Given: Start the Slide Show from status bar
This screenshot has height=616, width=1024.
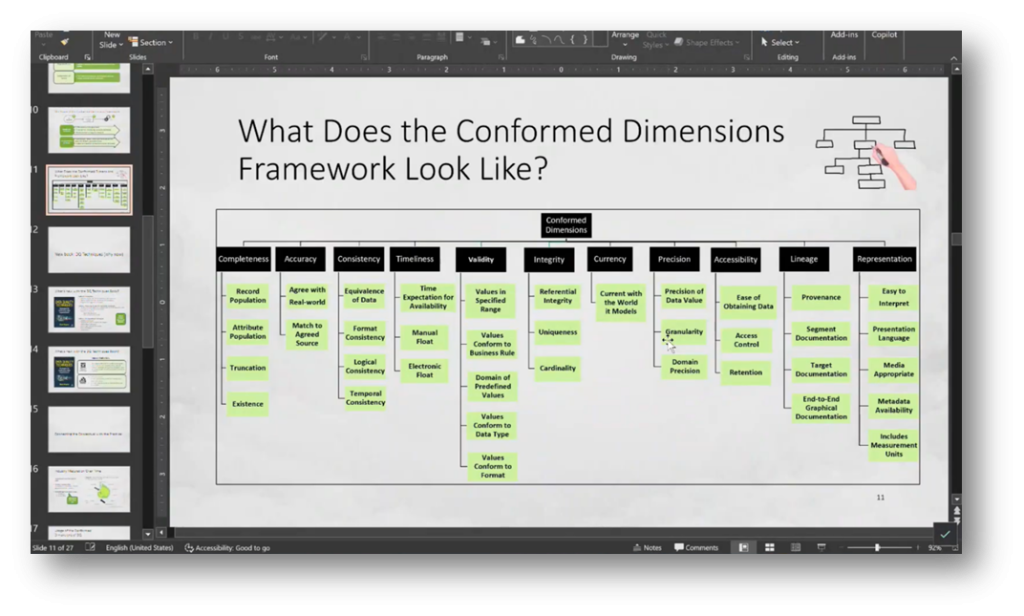Looking at the screenshot, I should [x=821, y=547].
